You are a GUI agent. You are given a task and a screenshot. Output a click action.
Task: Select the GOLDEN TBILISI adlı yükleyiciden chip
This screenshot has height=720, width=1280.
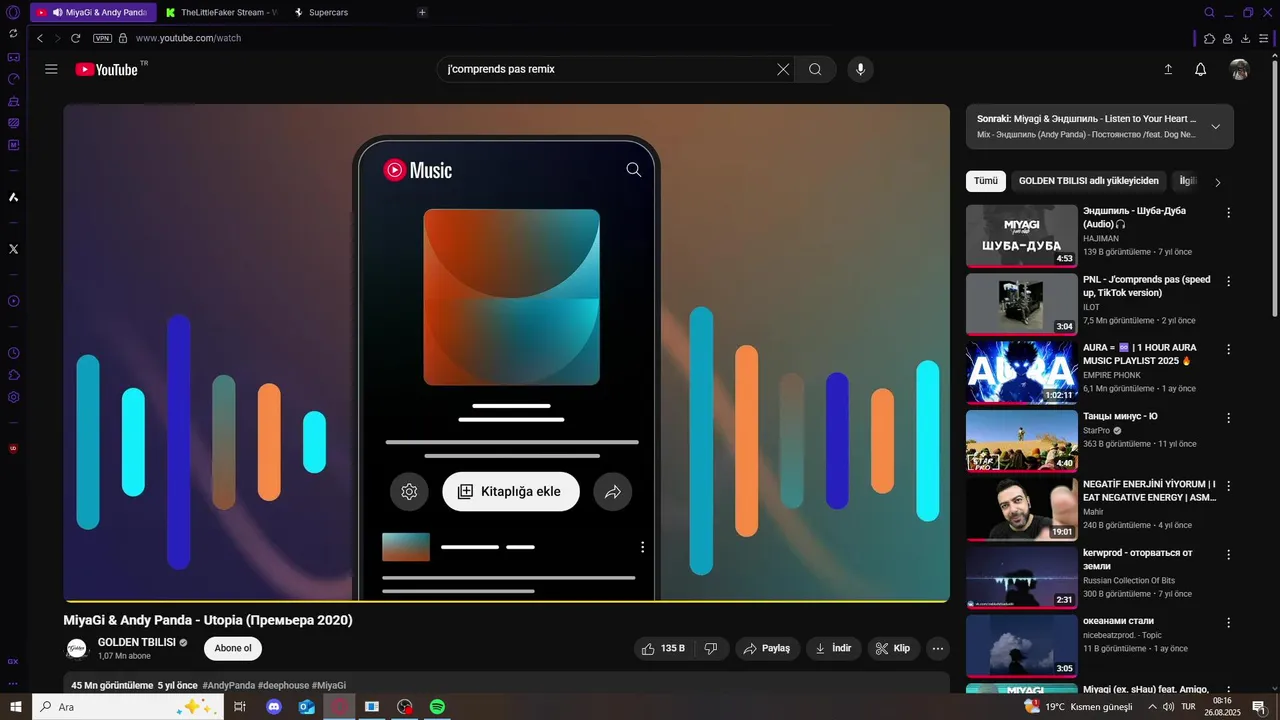point(1088,181)
